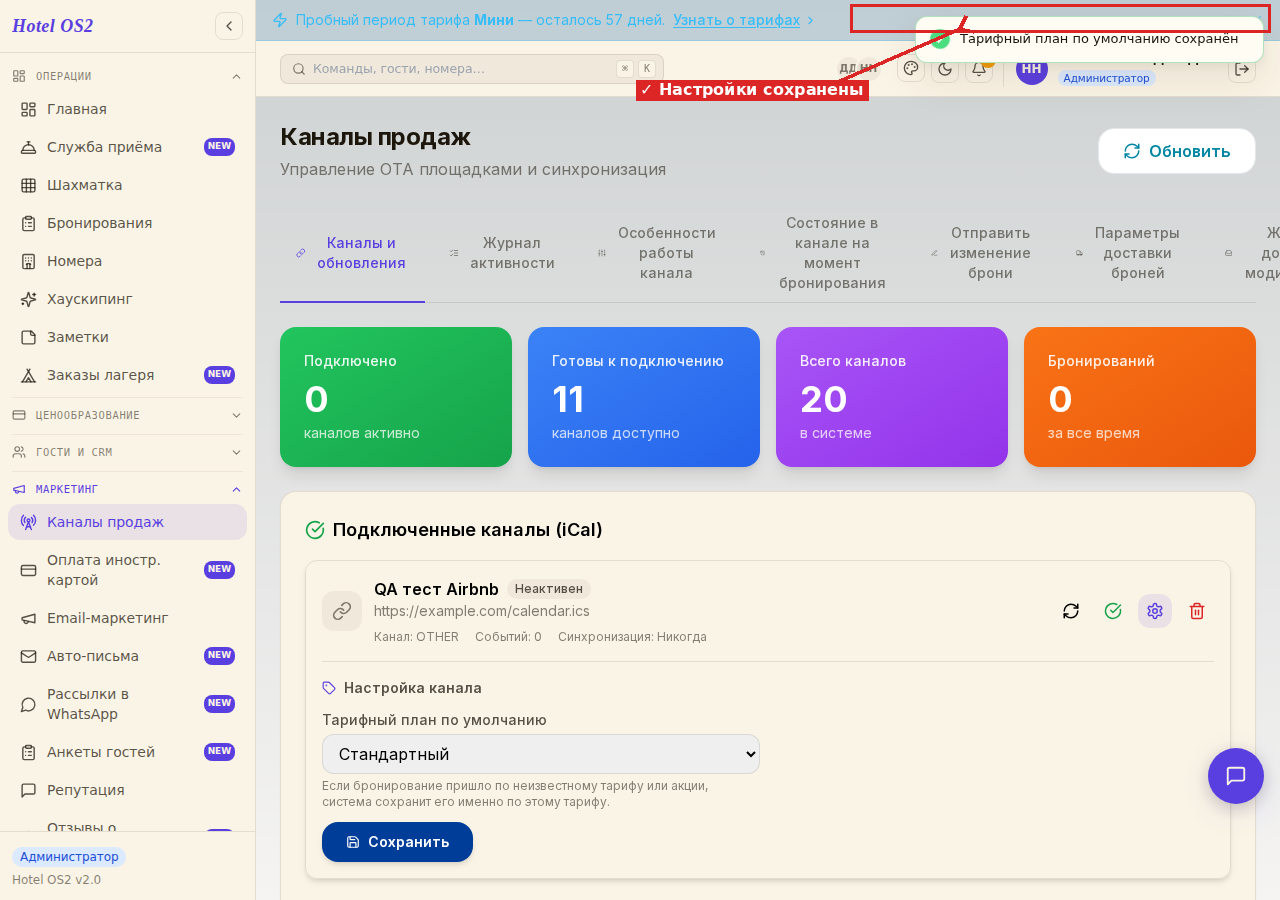This screenshot has width=1280, height=900.
Task: Click the Подключено green stats card
Action: 396,397
